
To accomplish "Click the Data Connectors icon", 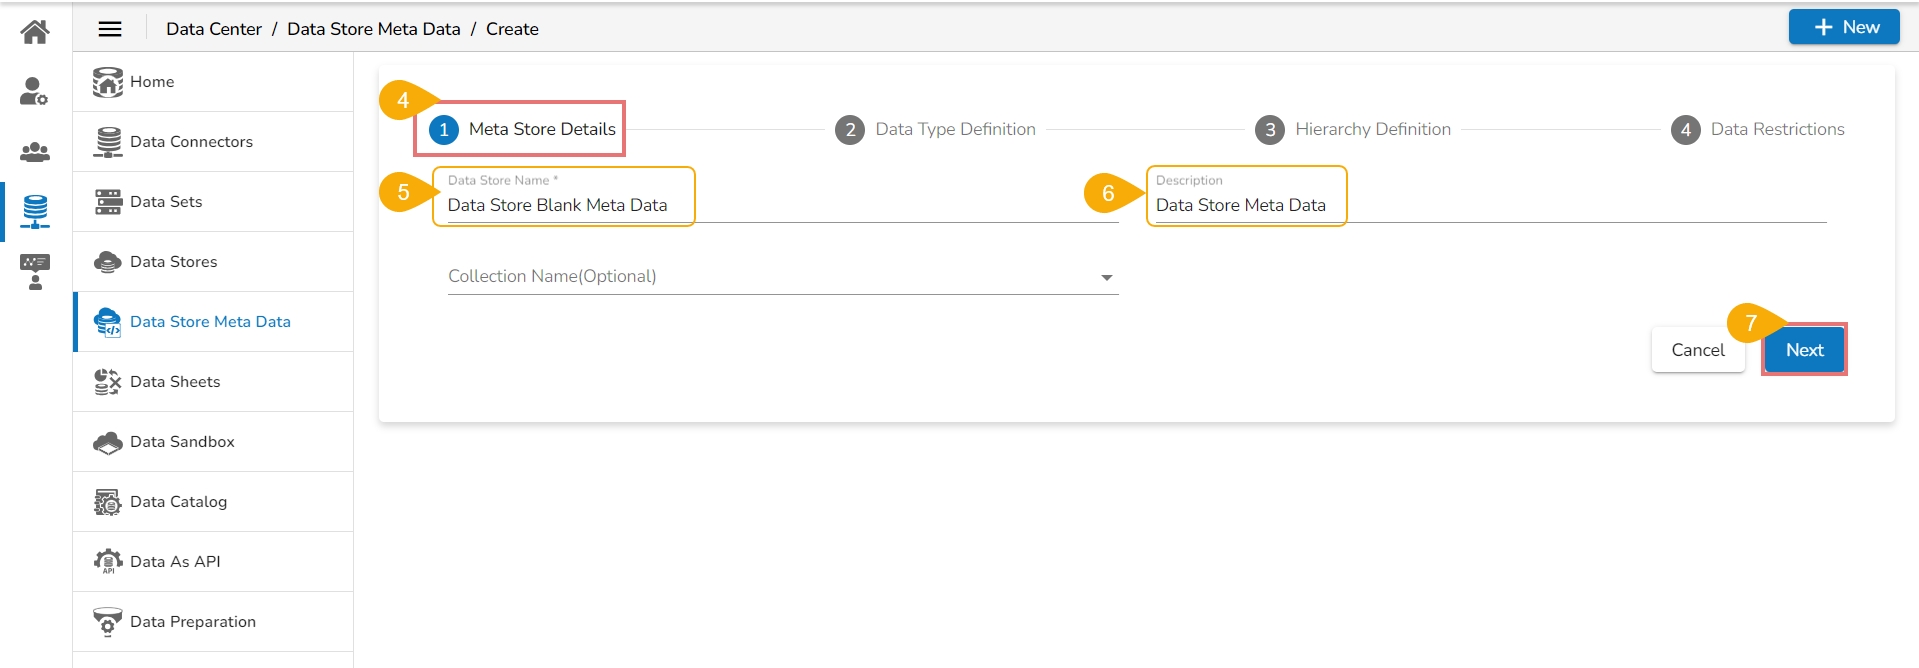I will pyautogui.click(x=107, y=142).
